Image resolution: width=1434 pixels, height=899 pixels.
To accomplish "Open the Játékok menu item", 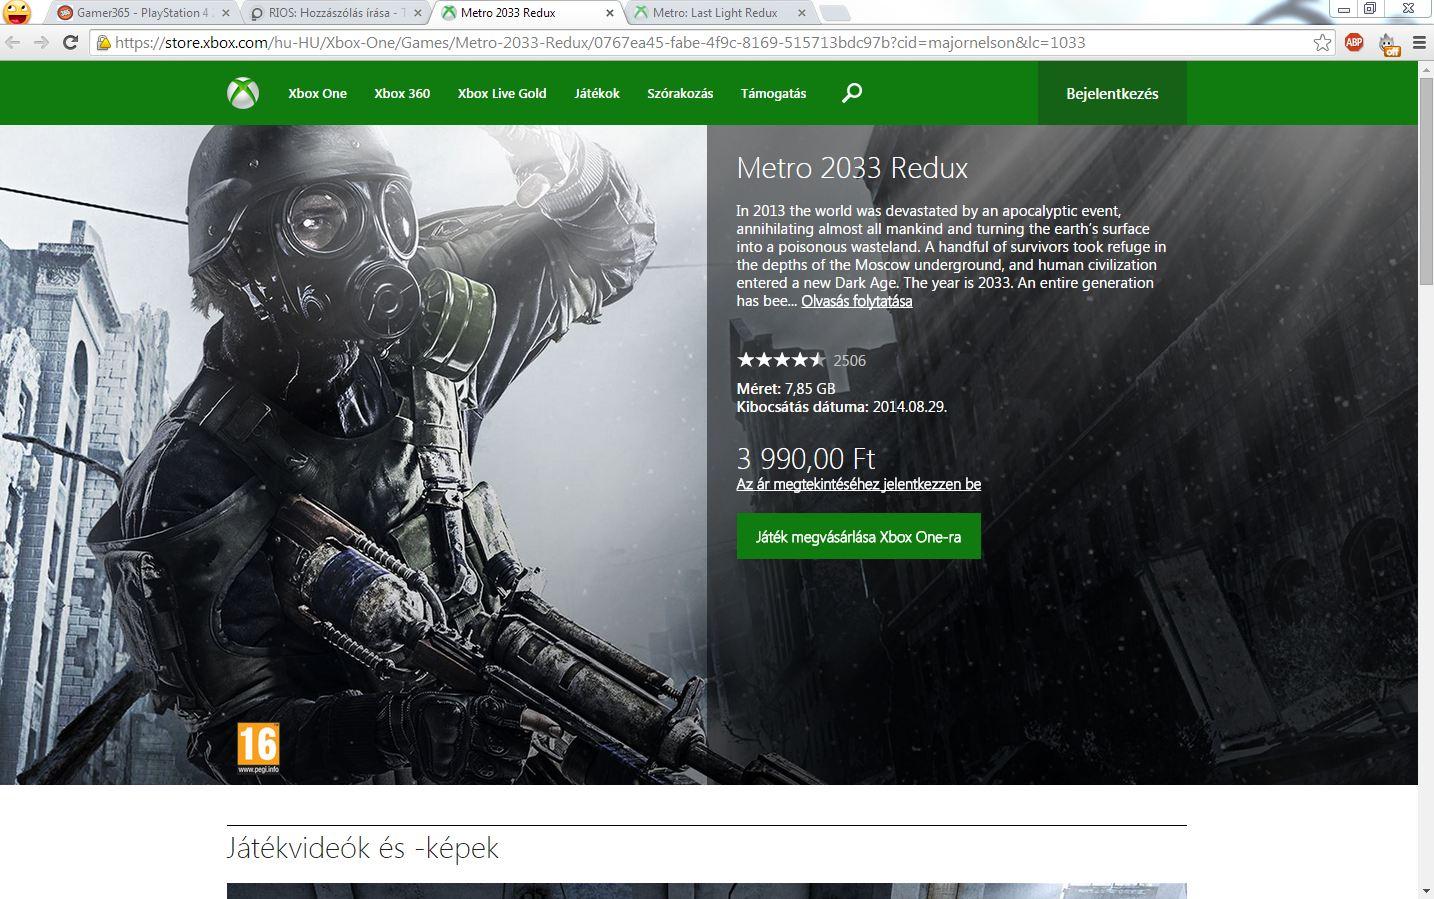I will pos(597,93).
